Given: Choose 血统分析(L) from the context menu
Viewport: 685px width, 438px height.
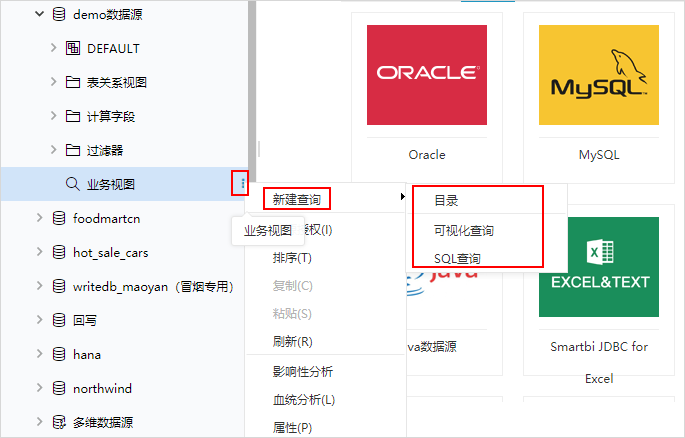Looking at the screenshot, I should (x=304, y=399).
